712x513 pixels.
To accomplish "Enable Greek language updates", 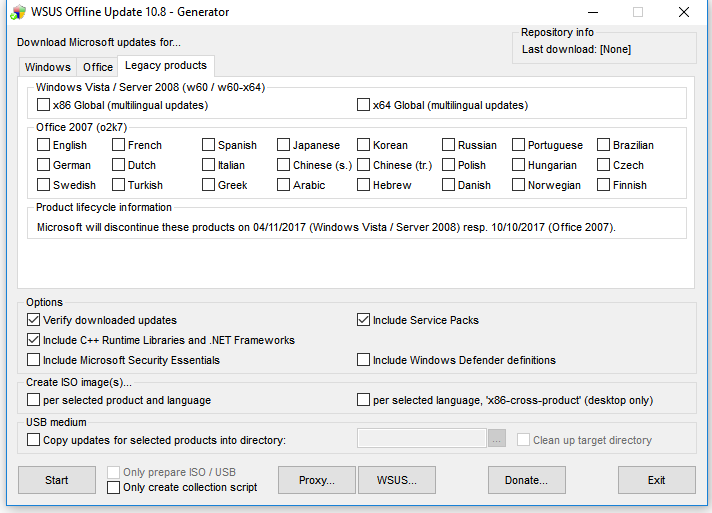I will 208,185.
